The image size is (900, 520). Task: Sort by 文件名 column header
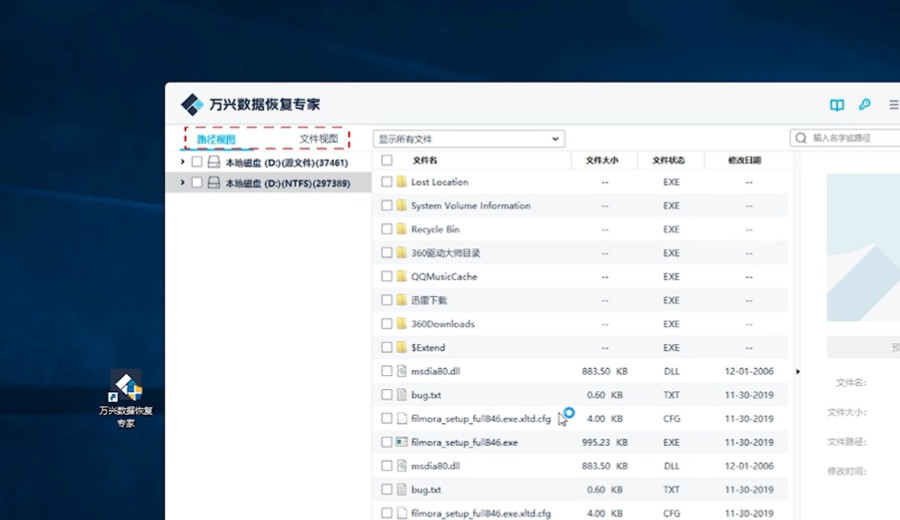(x=425, y=160)
